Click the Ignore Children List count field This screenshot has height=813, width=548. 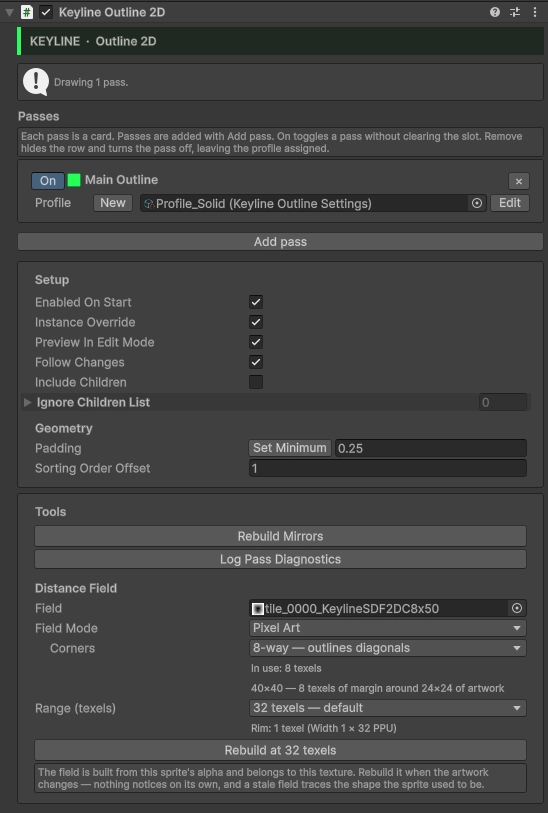(502, 402)
